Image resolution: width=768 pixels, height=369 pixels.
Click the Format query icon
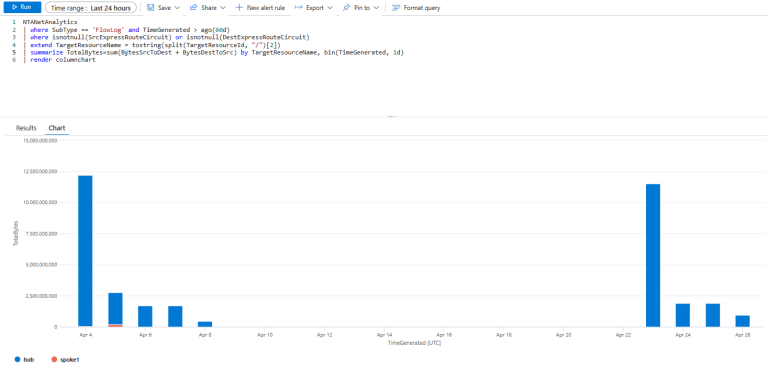[x=396, y=8]
